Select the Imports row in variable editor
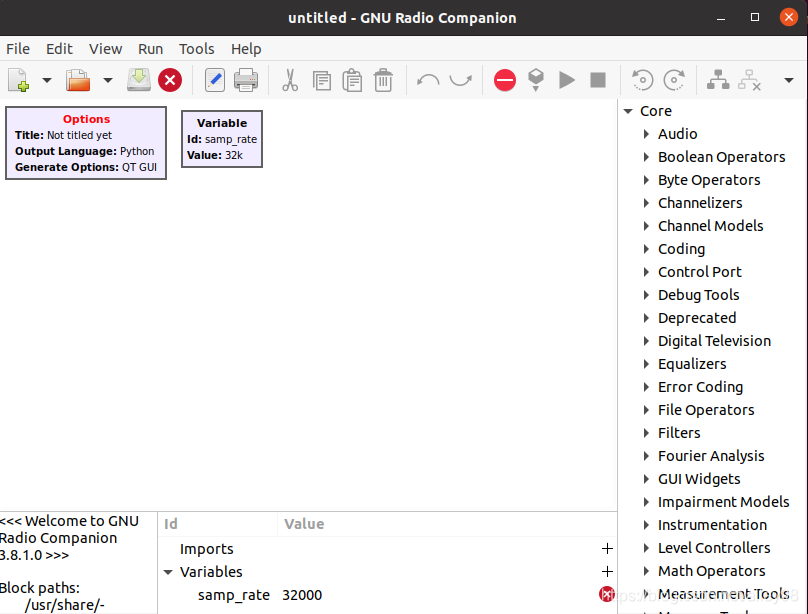Screen dimensions: 808x614 [387, 549]
